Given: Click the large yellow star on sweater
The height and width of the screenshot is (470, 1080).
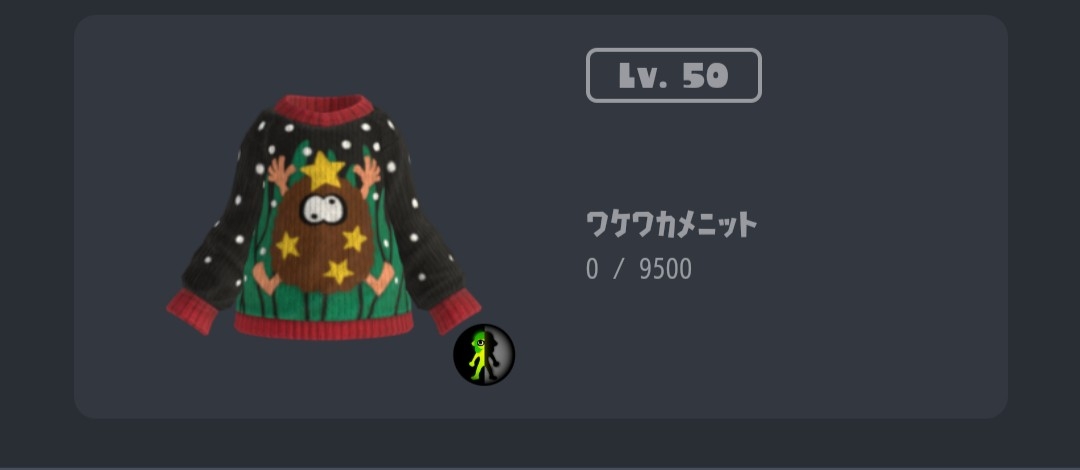Looking at the screenshot, I should pos(323,170).
